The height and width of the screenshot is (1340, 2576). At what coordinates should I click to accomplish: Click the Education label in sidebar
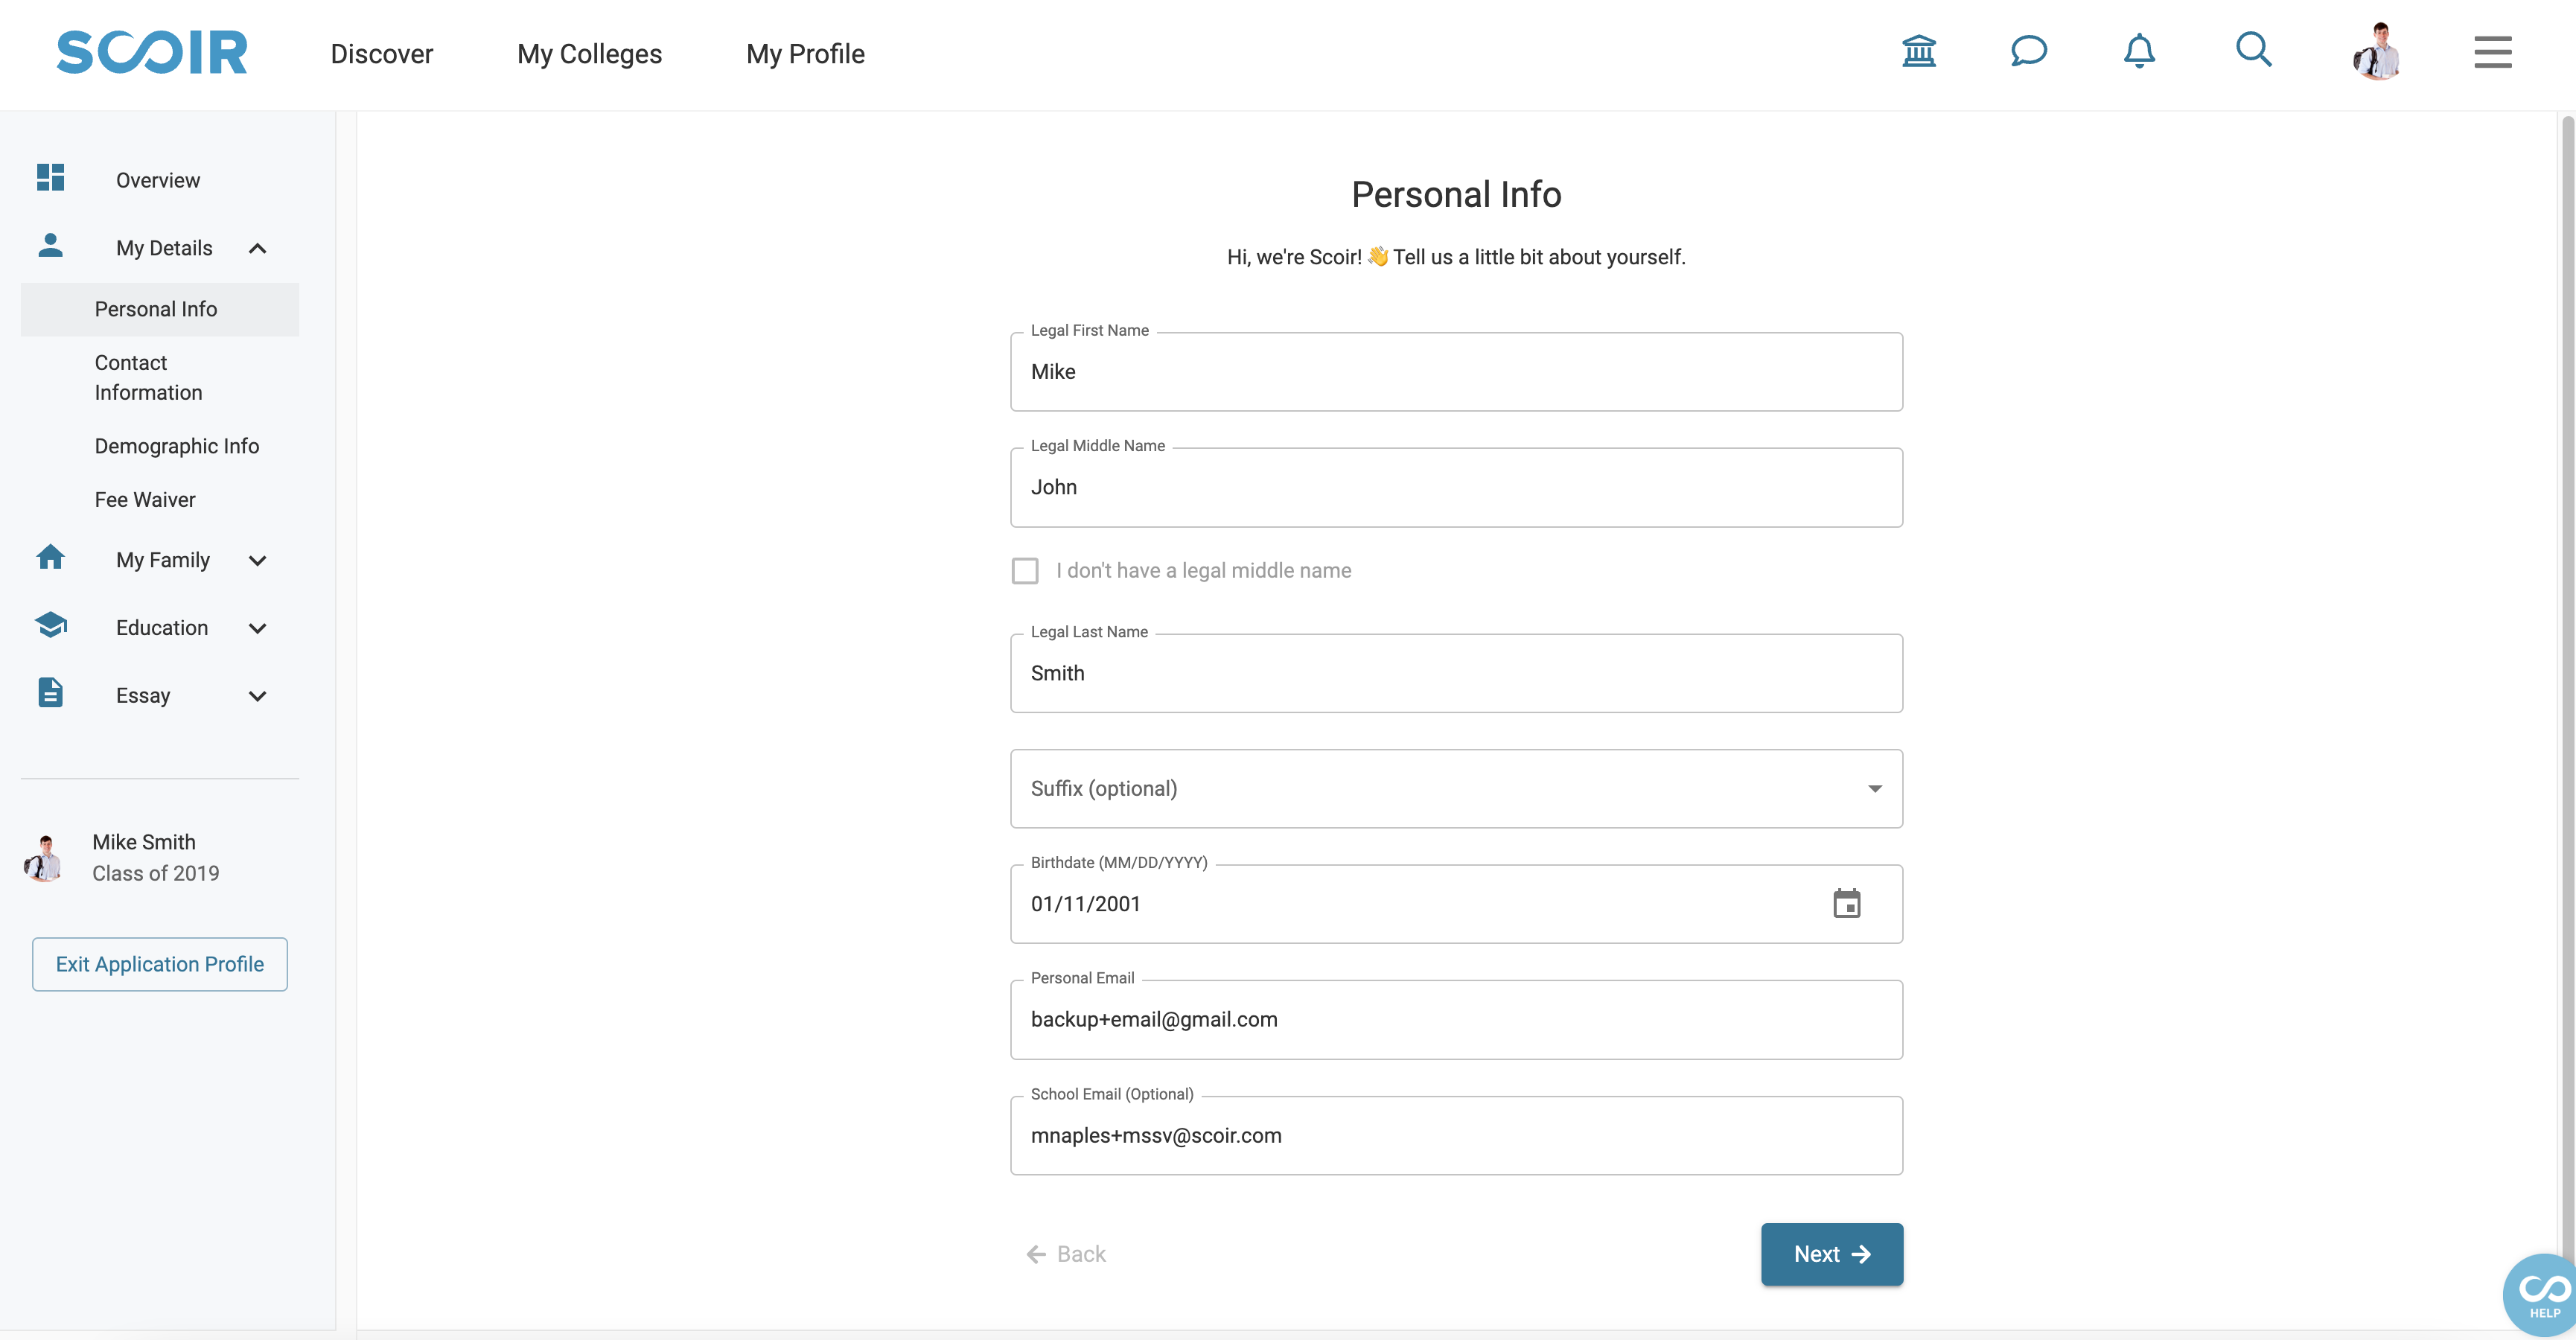pos(161,628)
